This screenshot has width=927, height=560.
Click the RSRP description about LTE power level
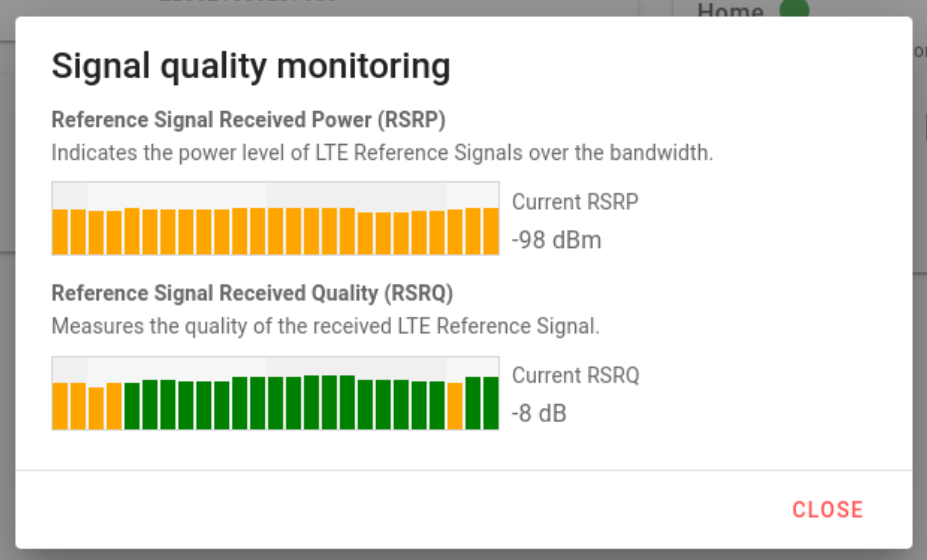click(x=381, y=154)
